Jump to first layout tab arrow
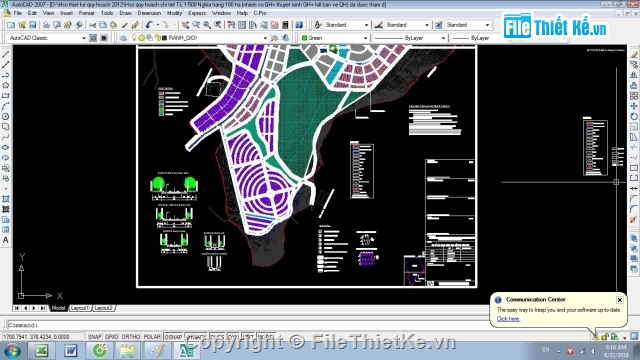Screen dimensions: 640x360 (17, 308)
